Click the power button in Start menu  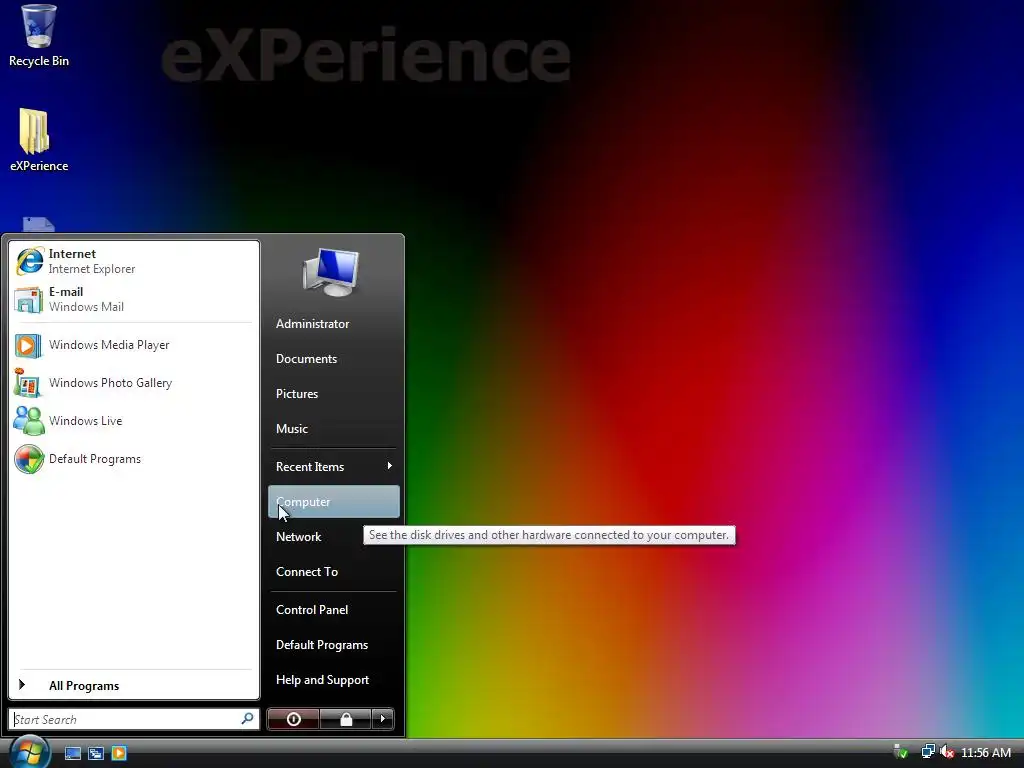tap(293, 719)
